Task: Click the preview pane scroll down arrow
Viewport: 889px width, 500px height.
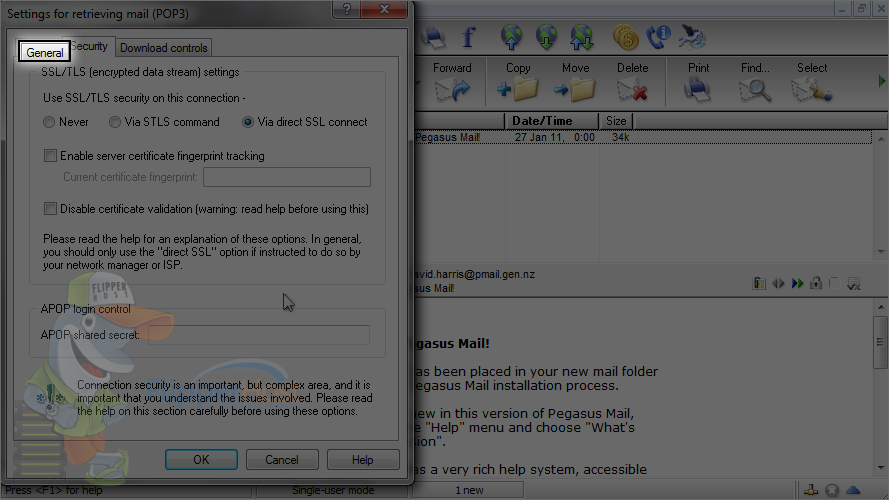Action: [x=880, y=468]
